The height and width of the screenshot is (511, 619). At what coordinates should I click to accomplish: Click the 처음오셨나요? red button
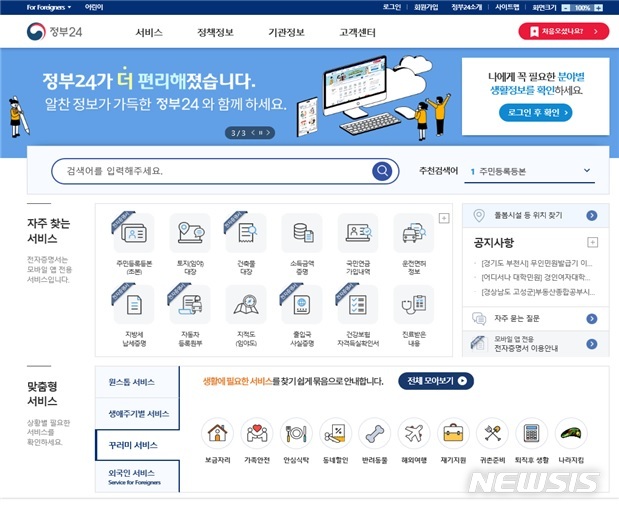tap(564, 31)
